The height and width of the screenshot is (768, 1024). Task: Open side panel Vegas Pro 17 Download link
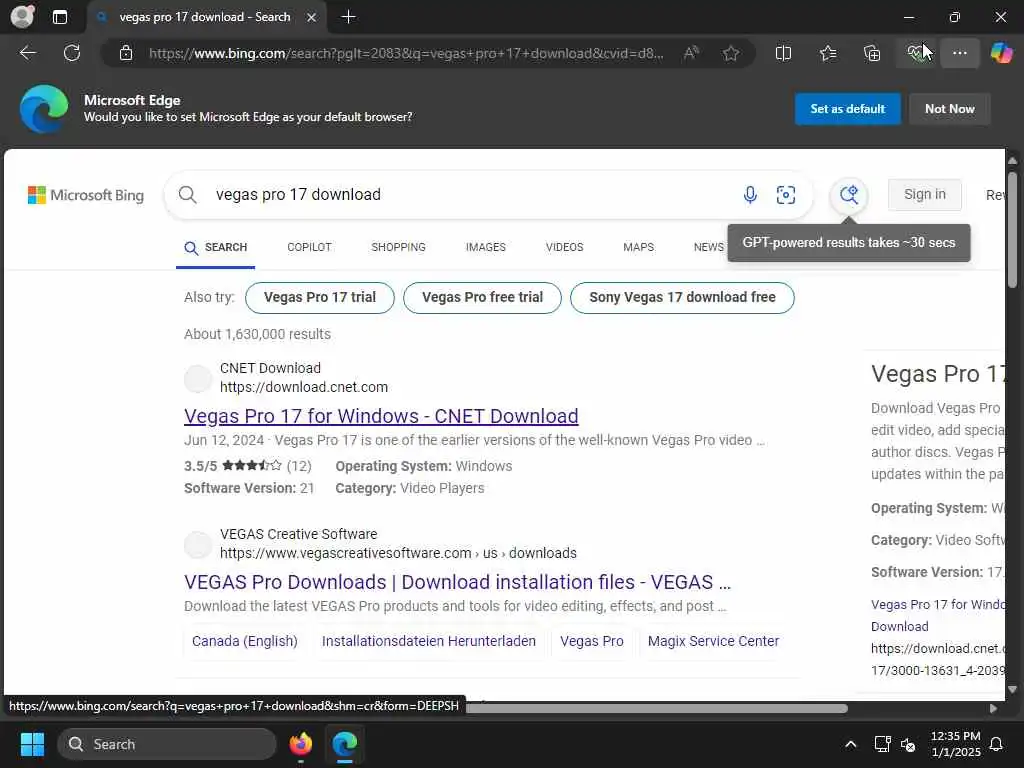[938, 615]
